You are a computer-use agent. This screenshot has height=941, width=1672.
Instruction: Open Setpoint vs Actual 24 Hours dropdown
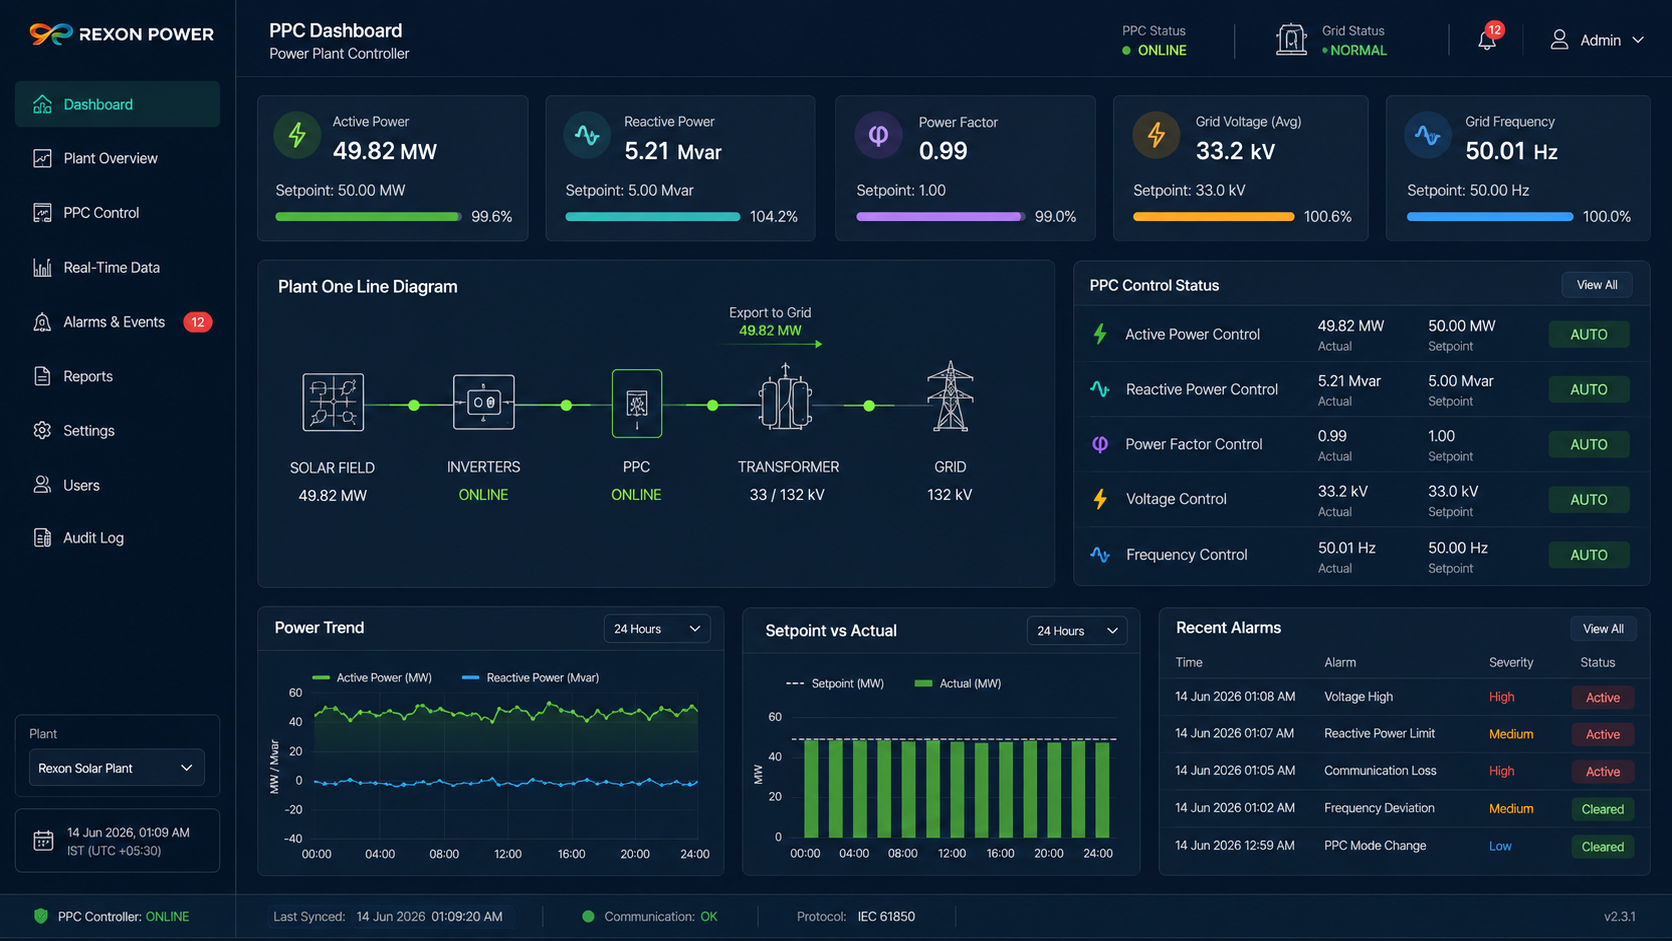coord(1077,631)
